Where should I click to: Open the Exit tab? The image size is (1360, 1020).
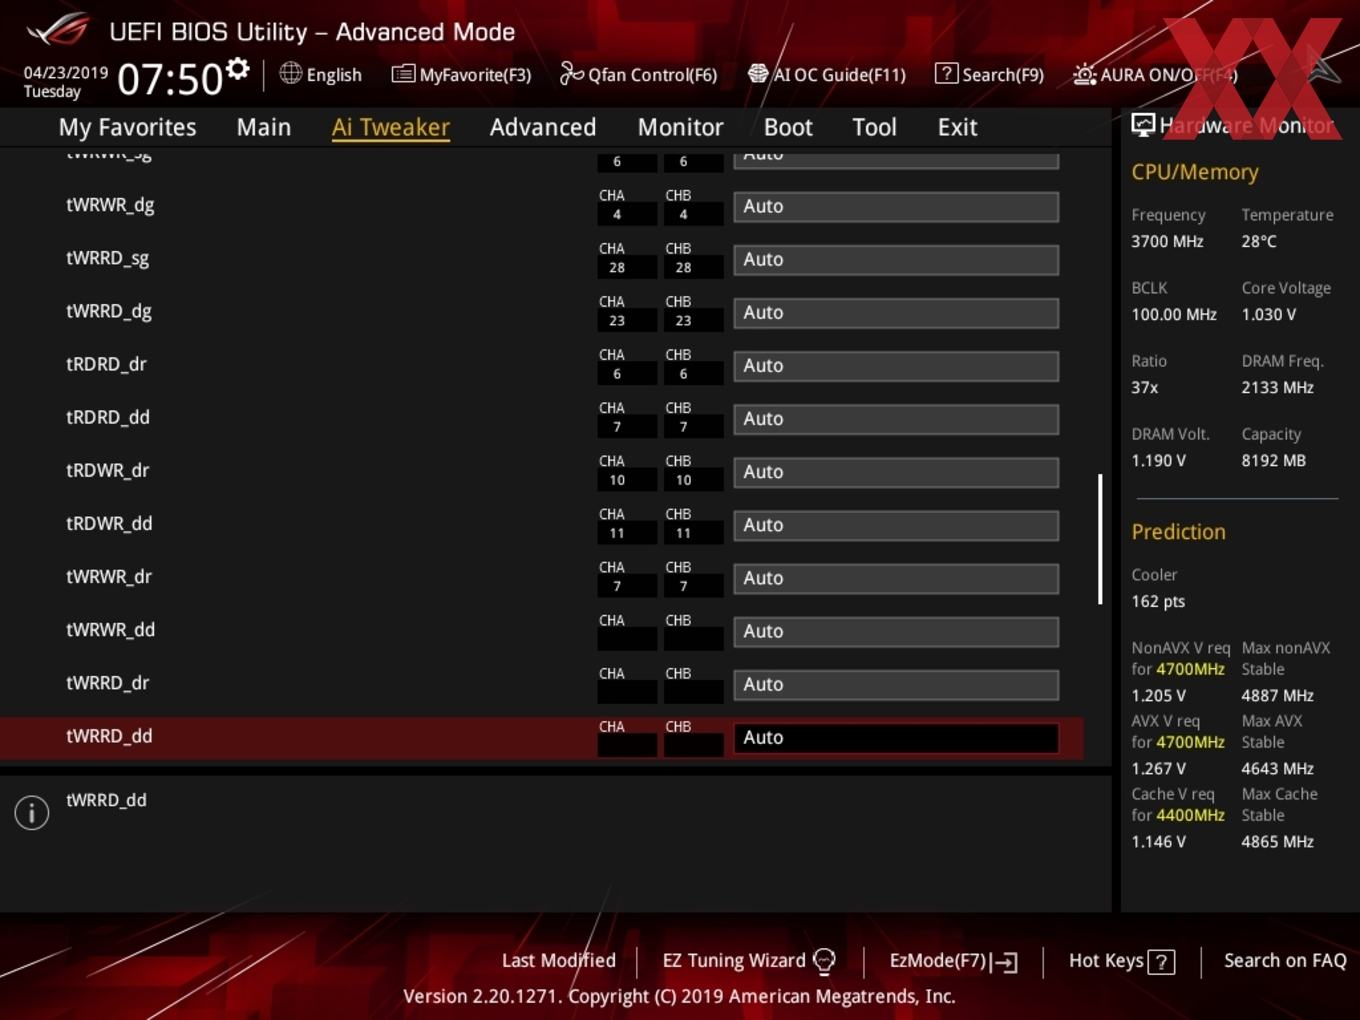[x=957, y=127]
